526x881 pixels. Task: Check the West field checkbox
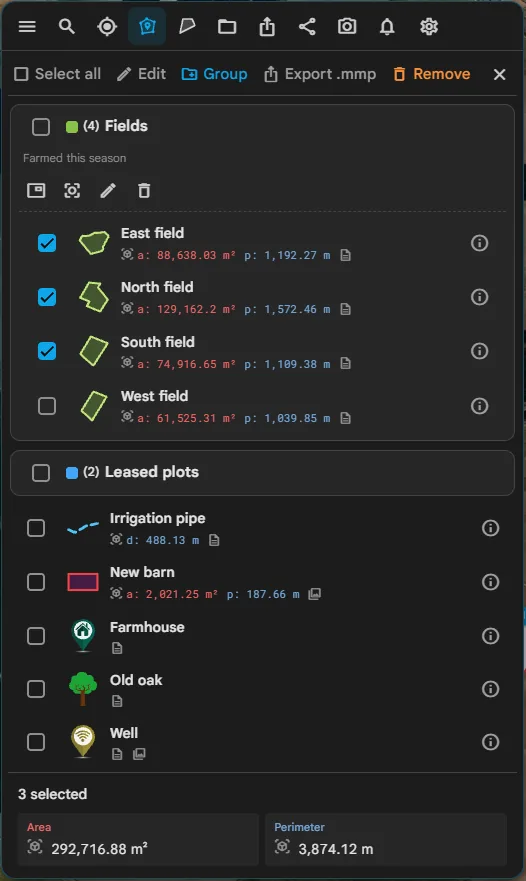[47, 406]
